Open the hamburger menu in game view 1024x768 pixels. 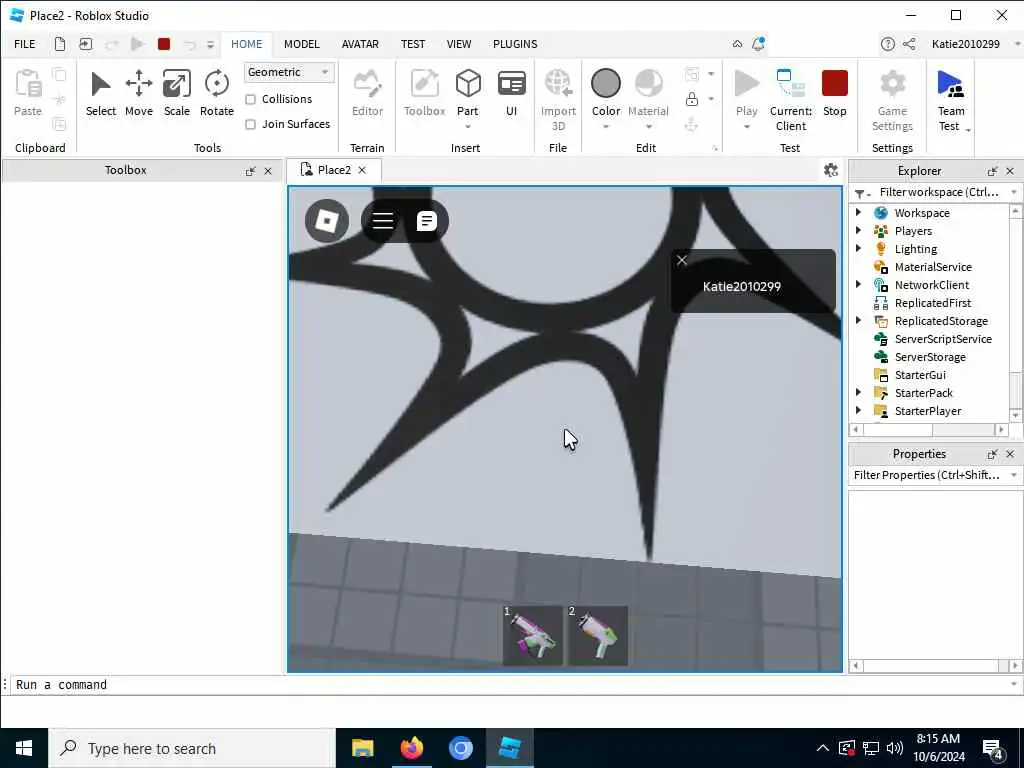383,221
